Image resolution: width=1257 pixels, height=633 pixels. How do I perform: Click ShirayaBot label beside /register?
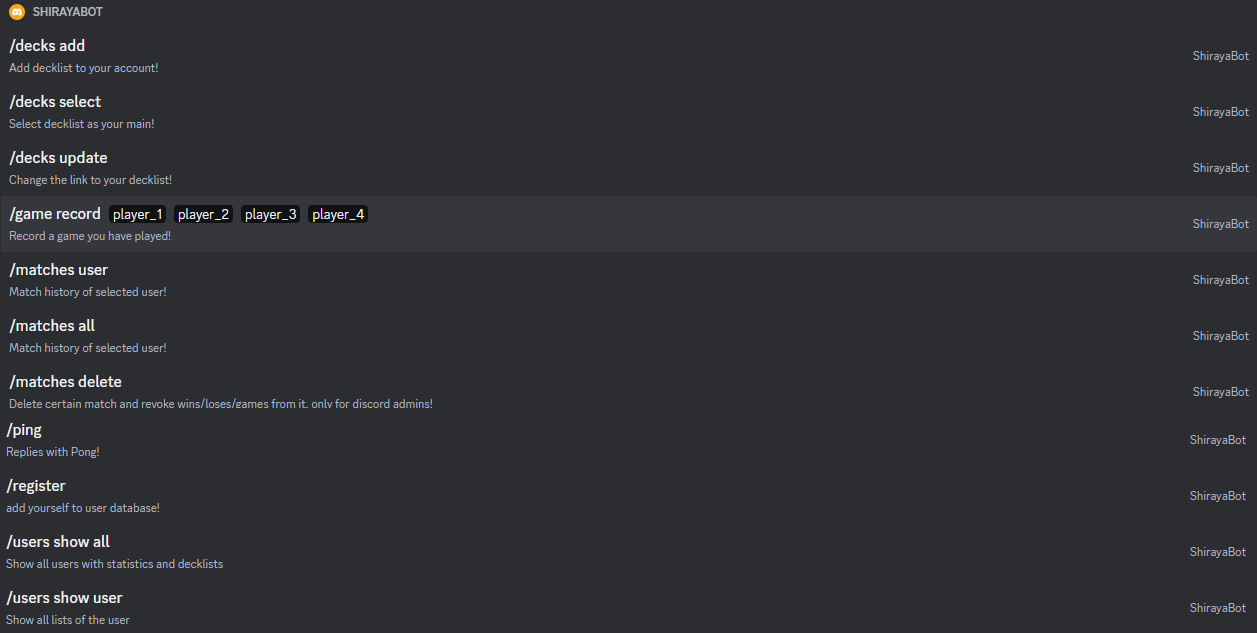pos(1218,495)
